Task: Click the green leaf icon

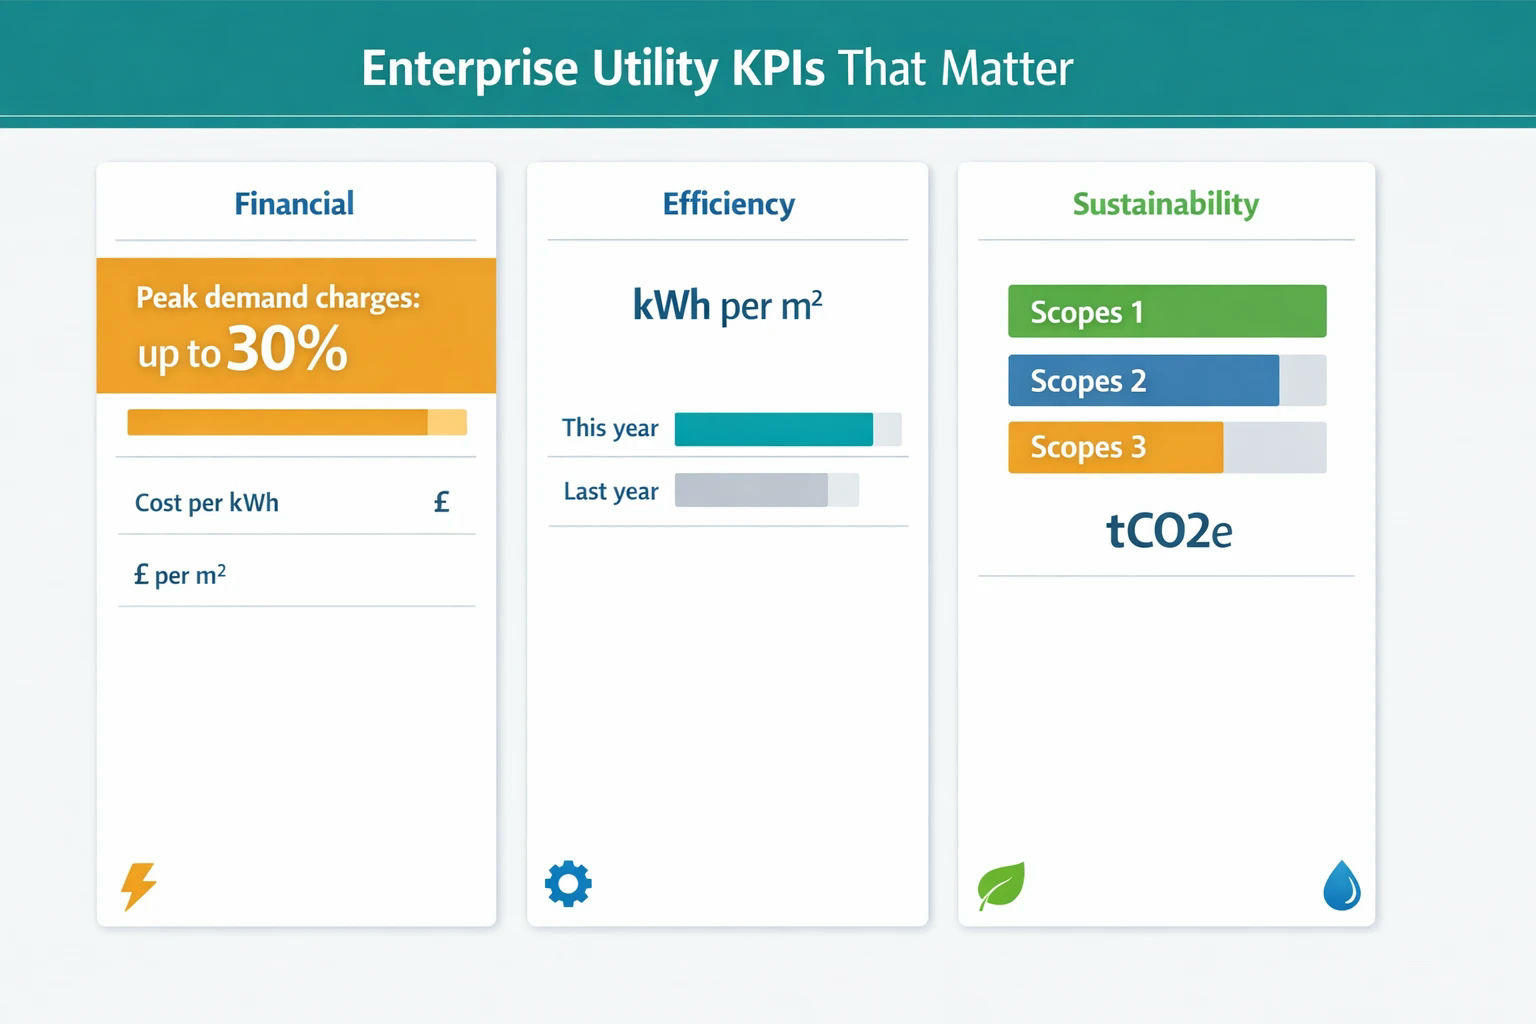Action: [1001, 886]
